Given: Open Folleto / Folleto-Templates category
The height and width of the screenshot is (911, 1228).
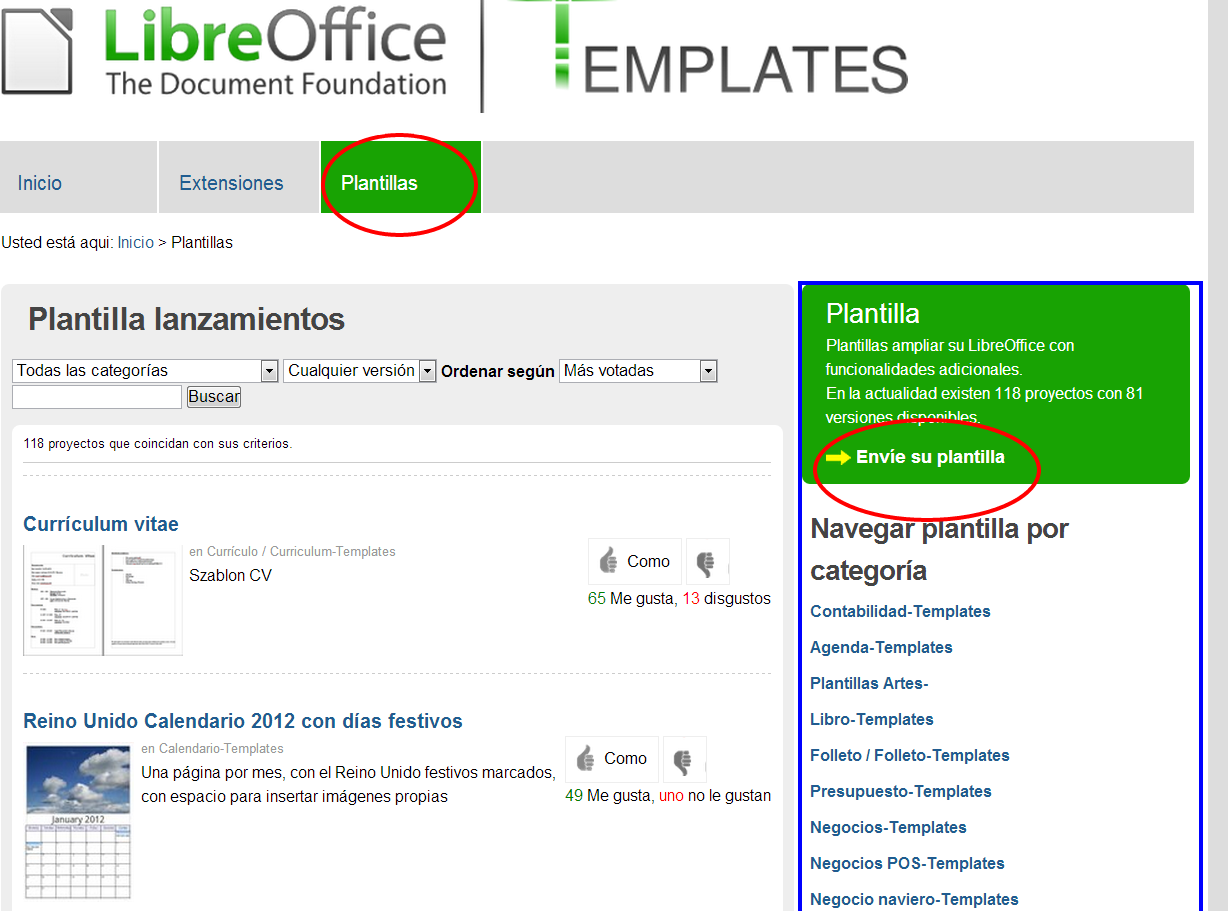Looking at the screenshot, I should click(x=910, y=755).
